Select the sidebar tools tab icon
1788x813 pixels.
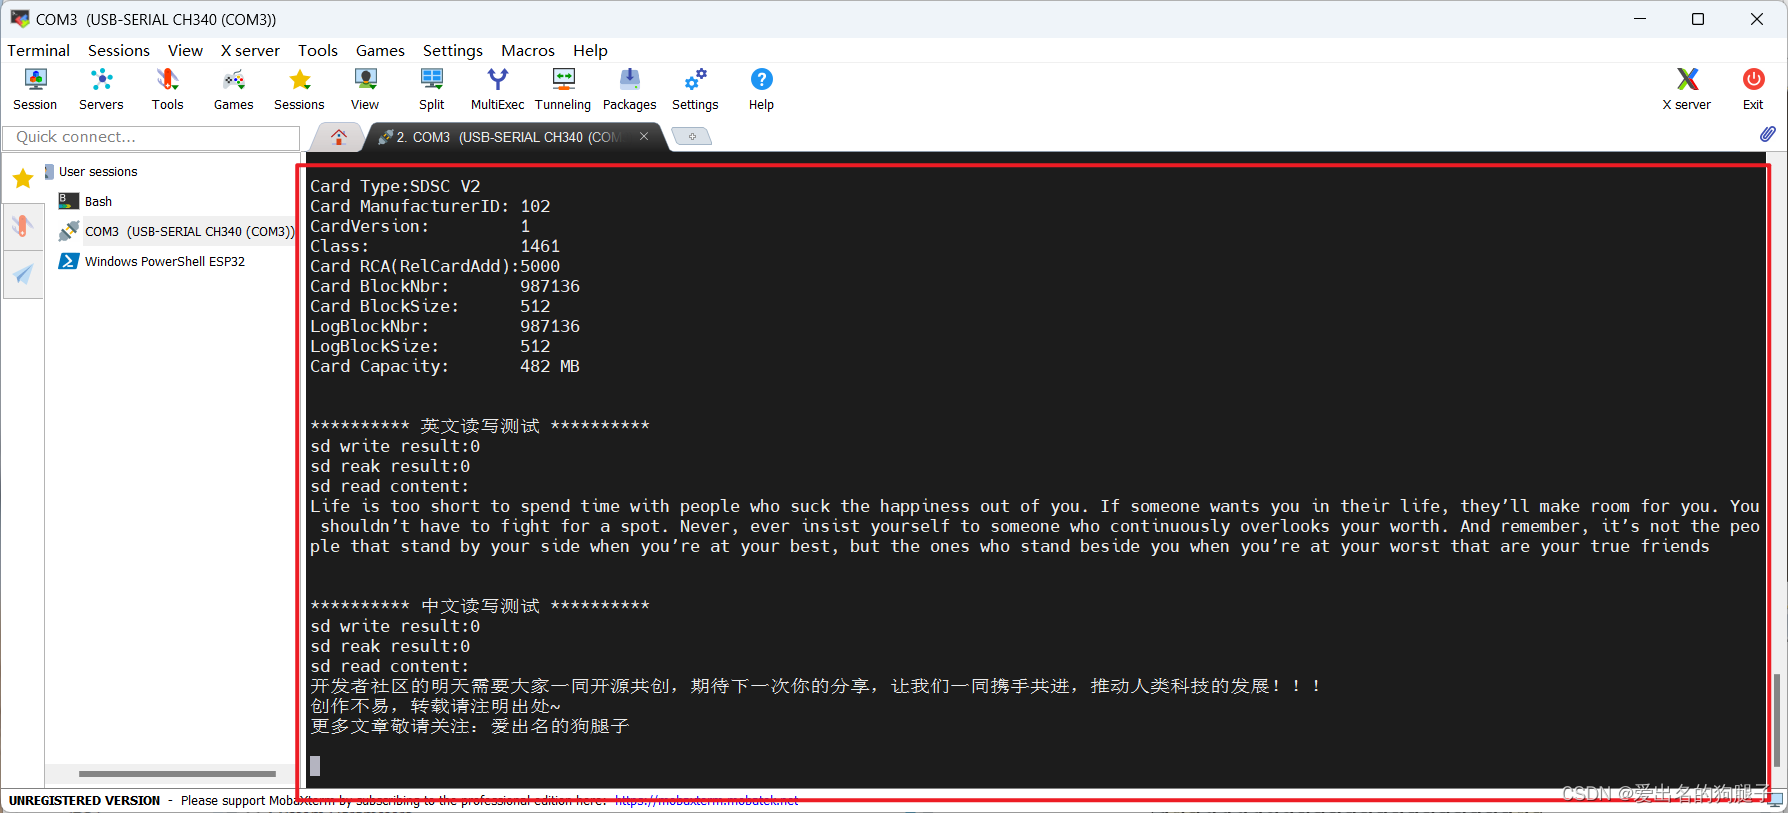pos(23,226)
